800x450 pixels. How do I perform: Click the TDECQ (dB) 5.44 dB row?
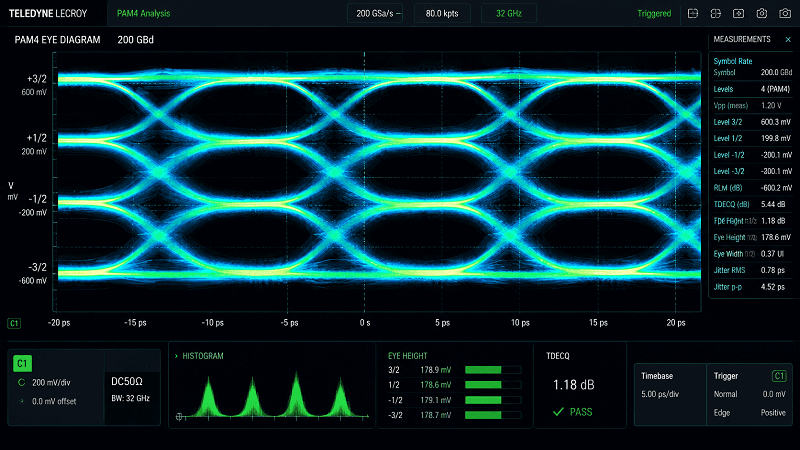(752, 204)
